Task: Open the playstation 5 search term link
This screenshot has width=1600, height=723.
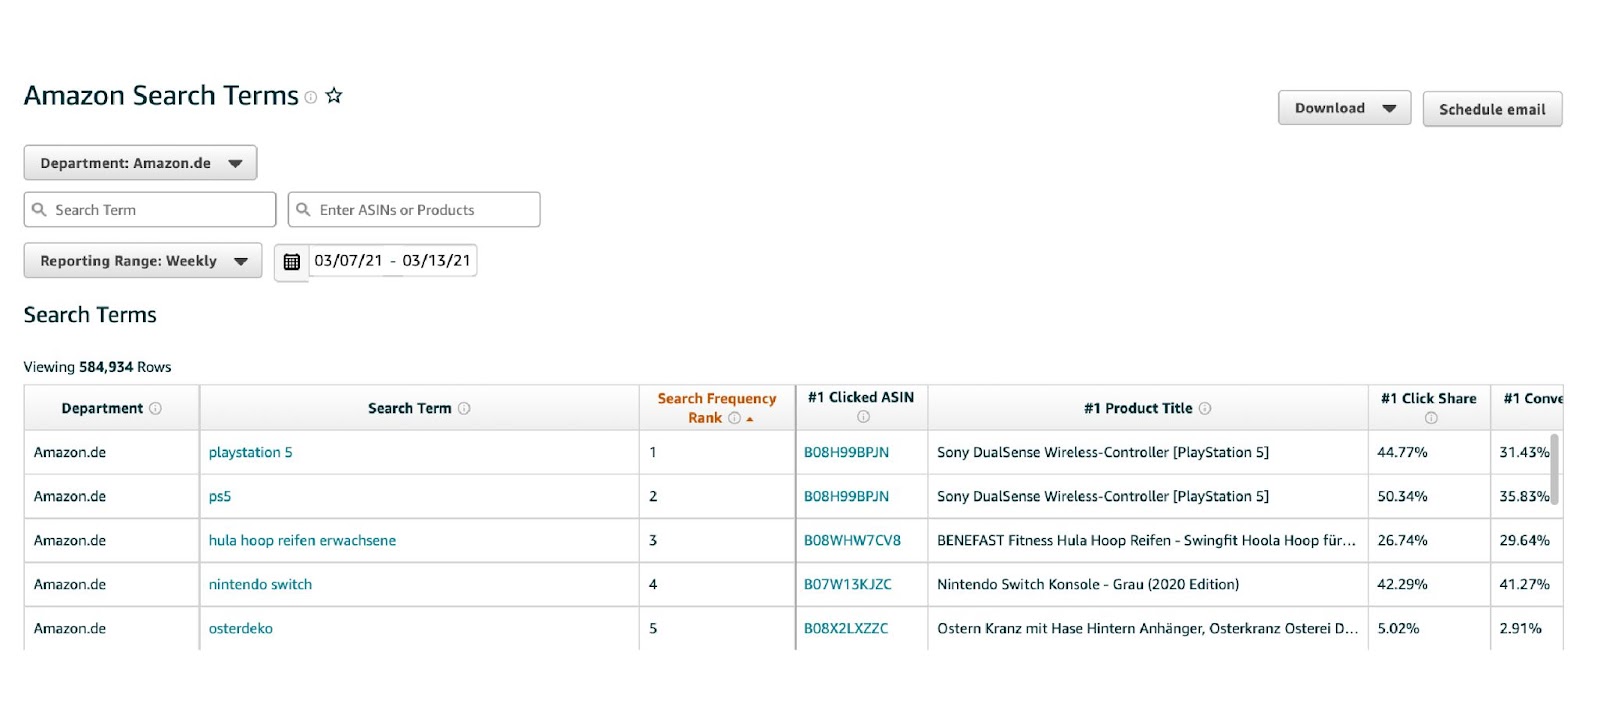Action: 251,452
